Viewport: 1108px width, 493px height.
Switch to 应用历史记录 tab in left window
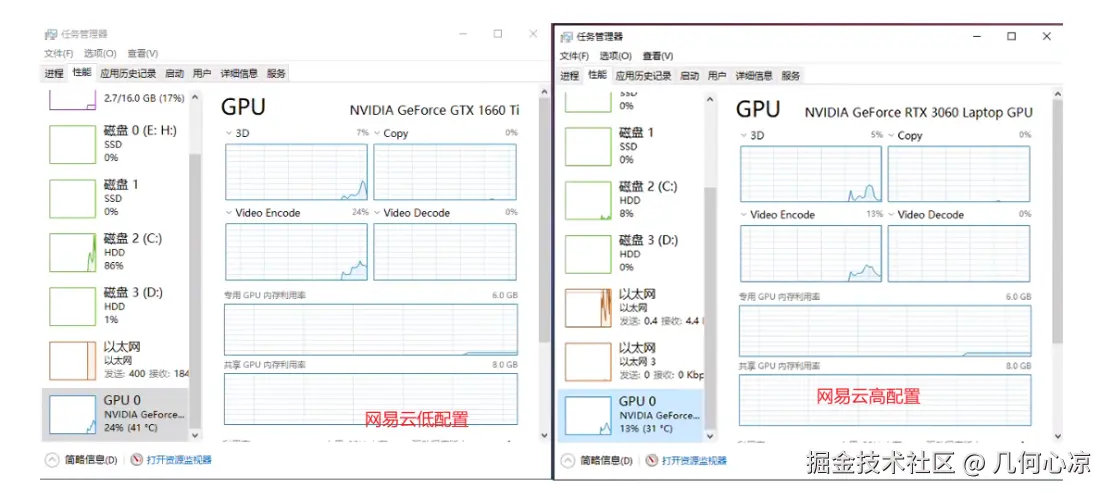click(128, 73)
